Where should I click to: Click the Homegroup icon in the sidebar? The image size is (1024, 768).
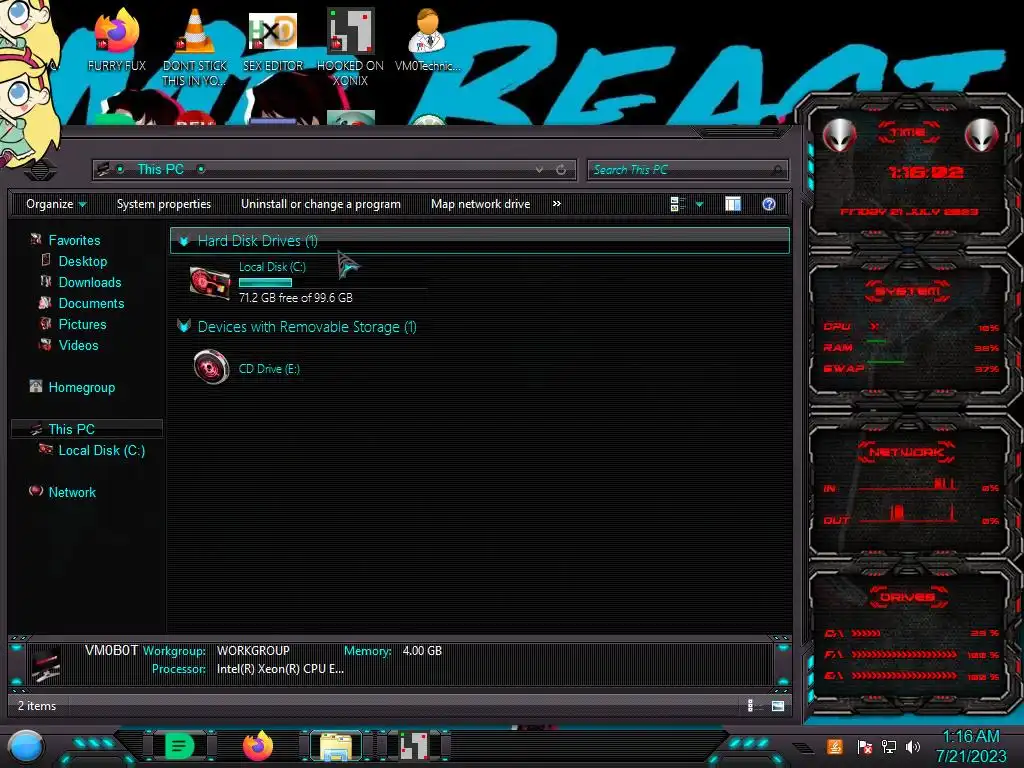click(x=36, y=386)
